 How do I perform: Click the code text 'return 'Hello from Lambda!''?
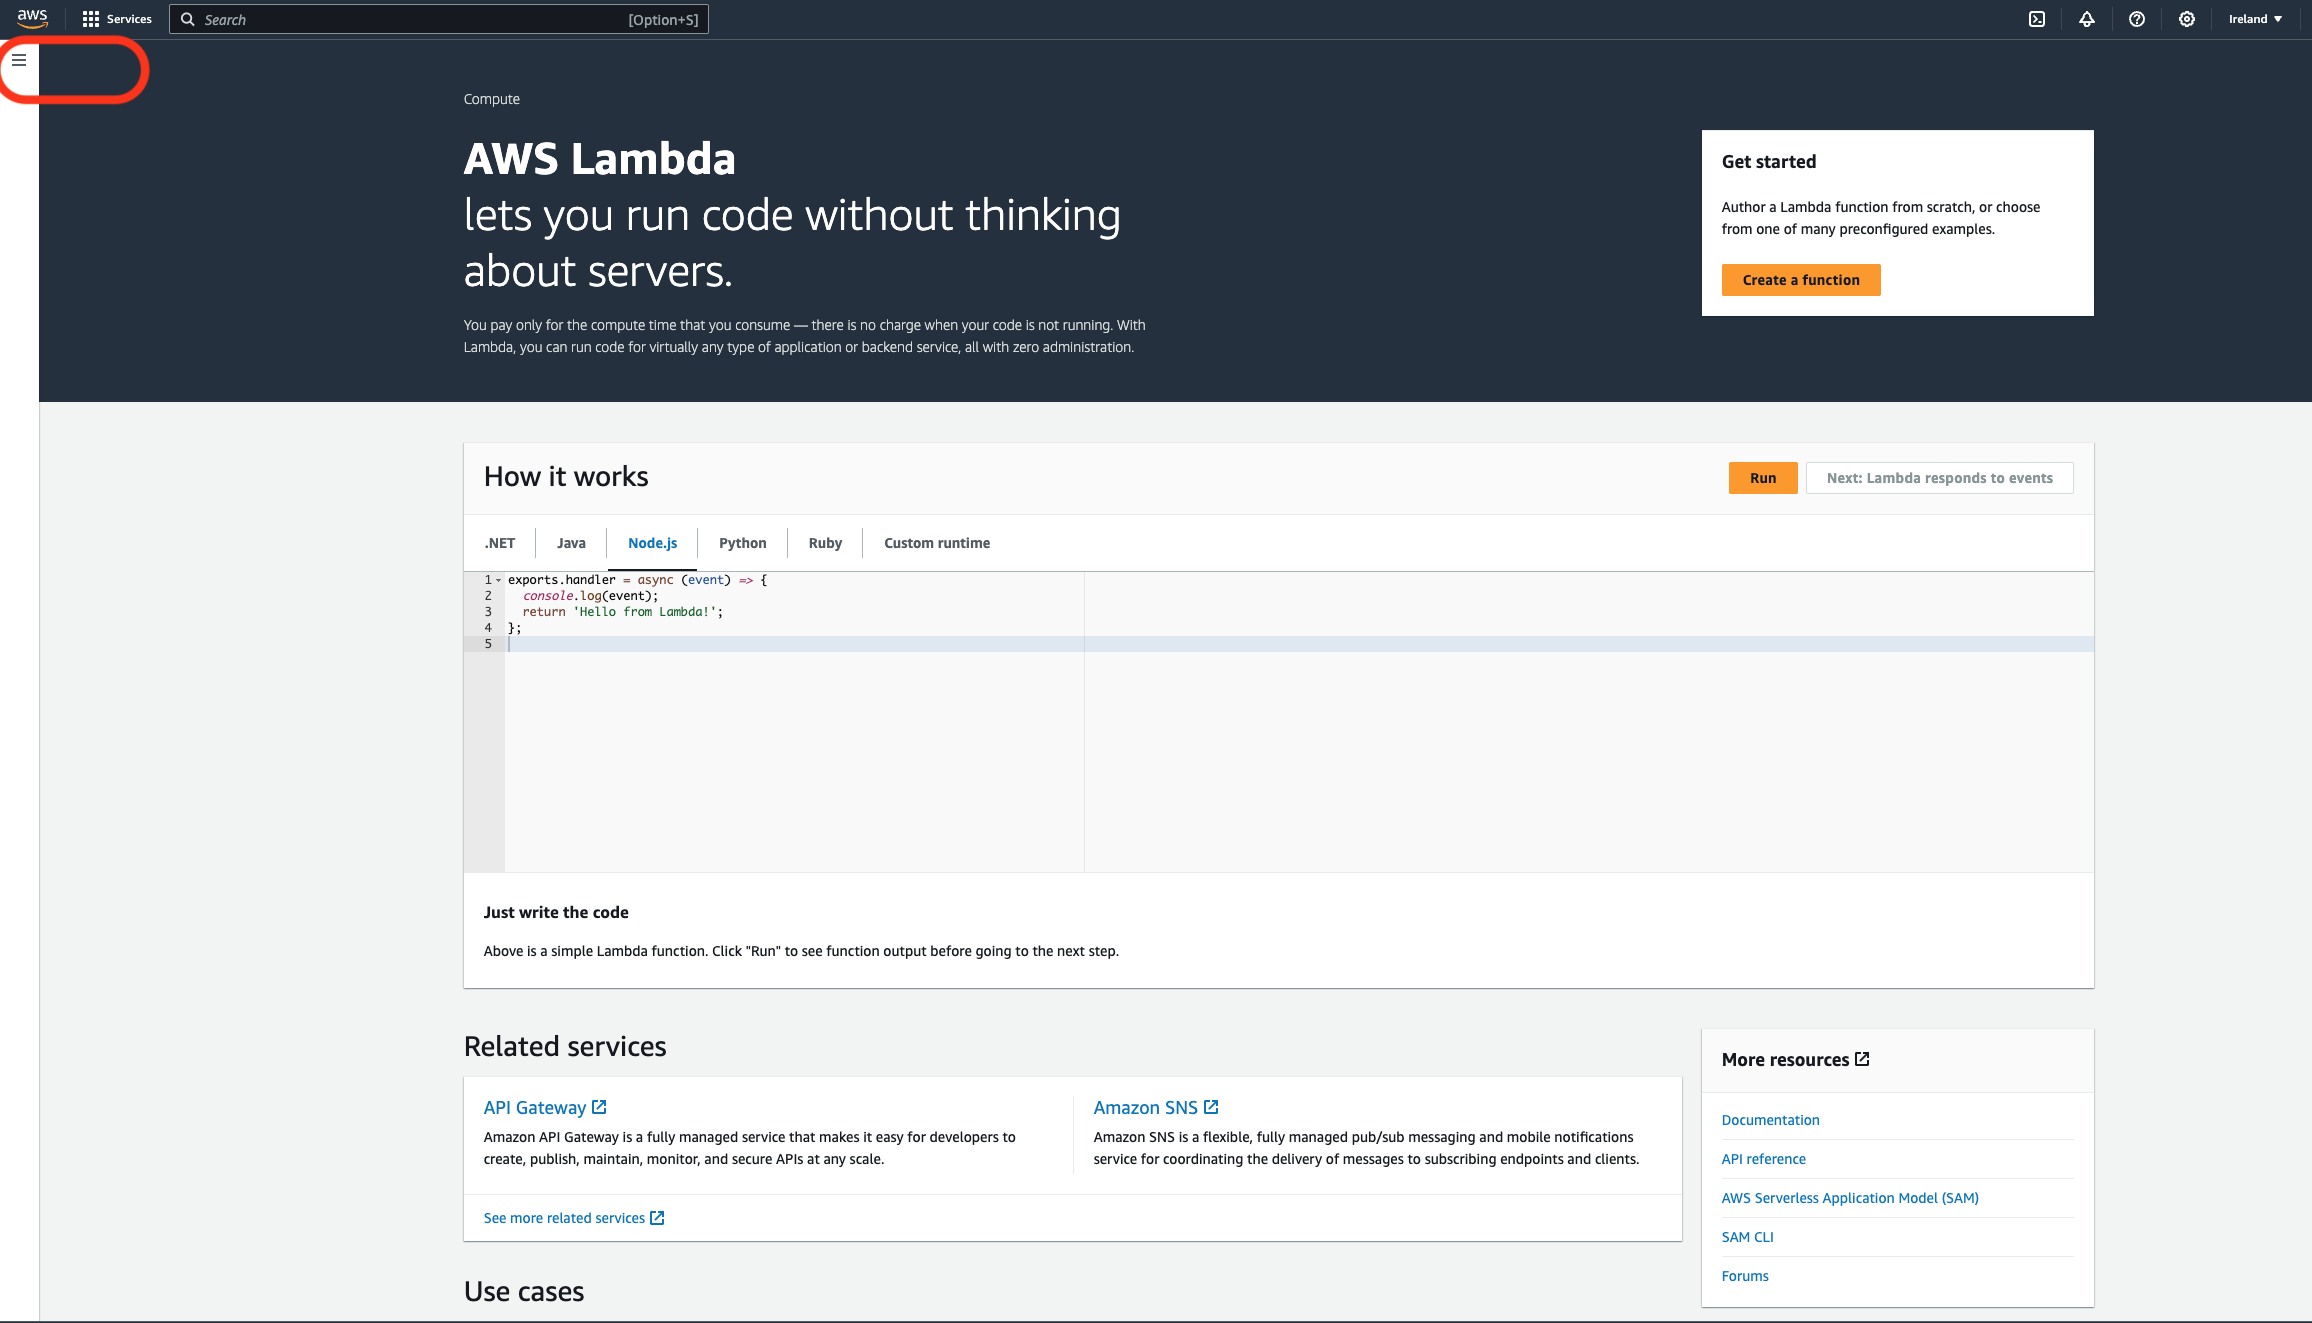pyautogui.click(x=622, y=612)
